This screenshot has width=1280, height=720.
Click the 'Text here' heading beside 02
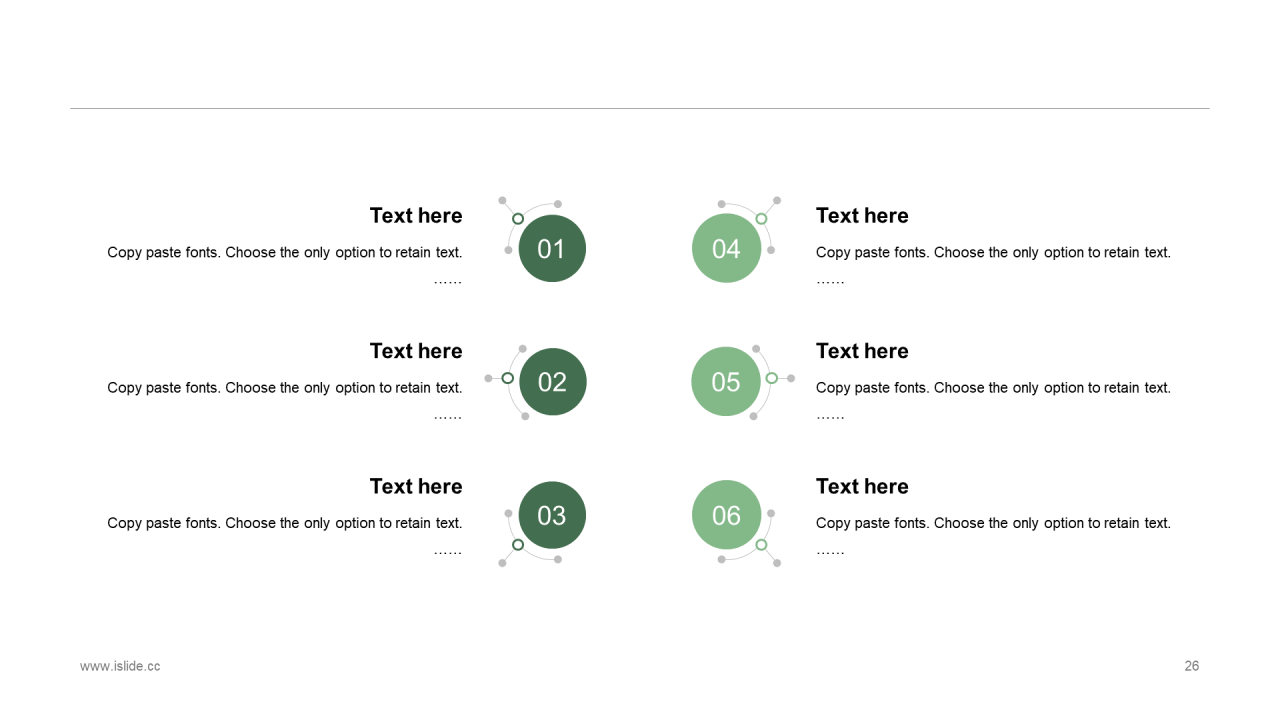coord(416,351)
